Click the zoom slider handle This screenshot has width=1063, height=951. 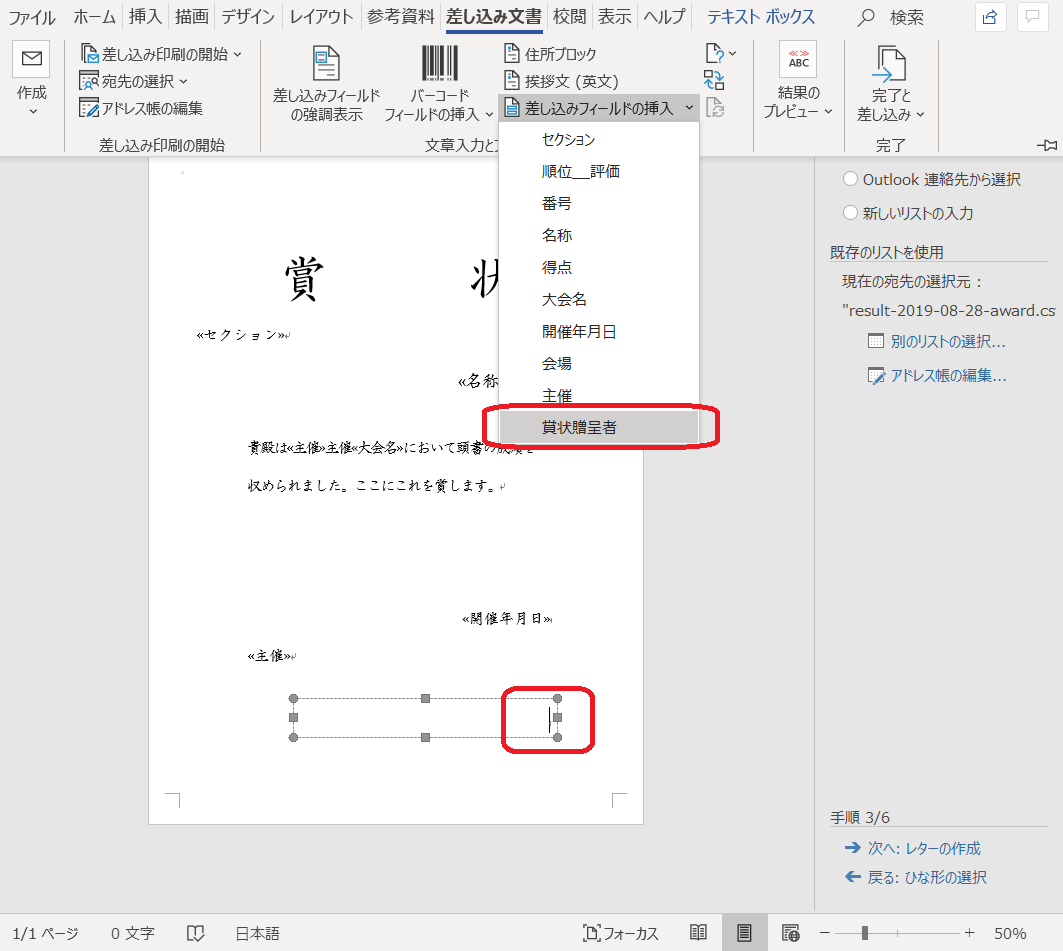point(864,933)
